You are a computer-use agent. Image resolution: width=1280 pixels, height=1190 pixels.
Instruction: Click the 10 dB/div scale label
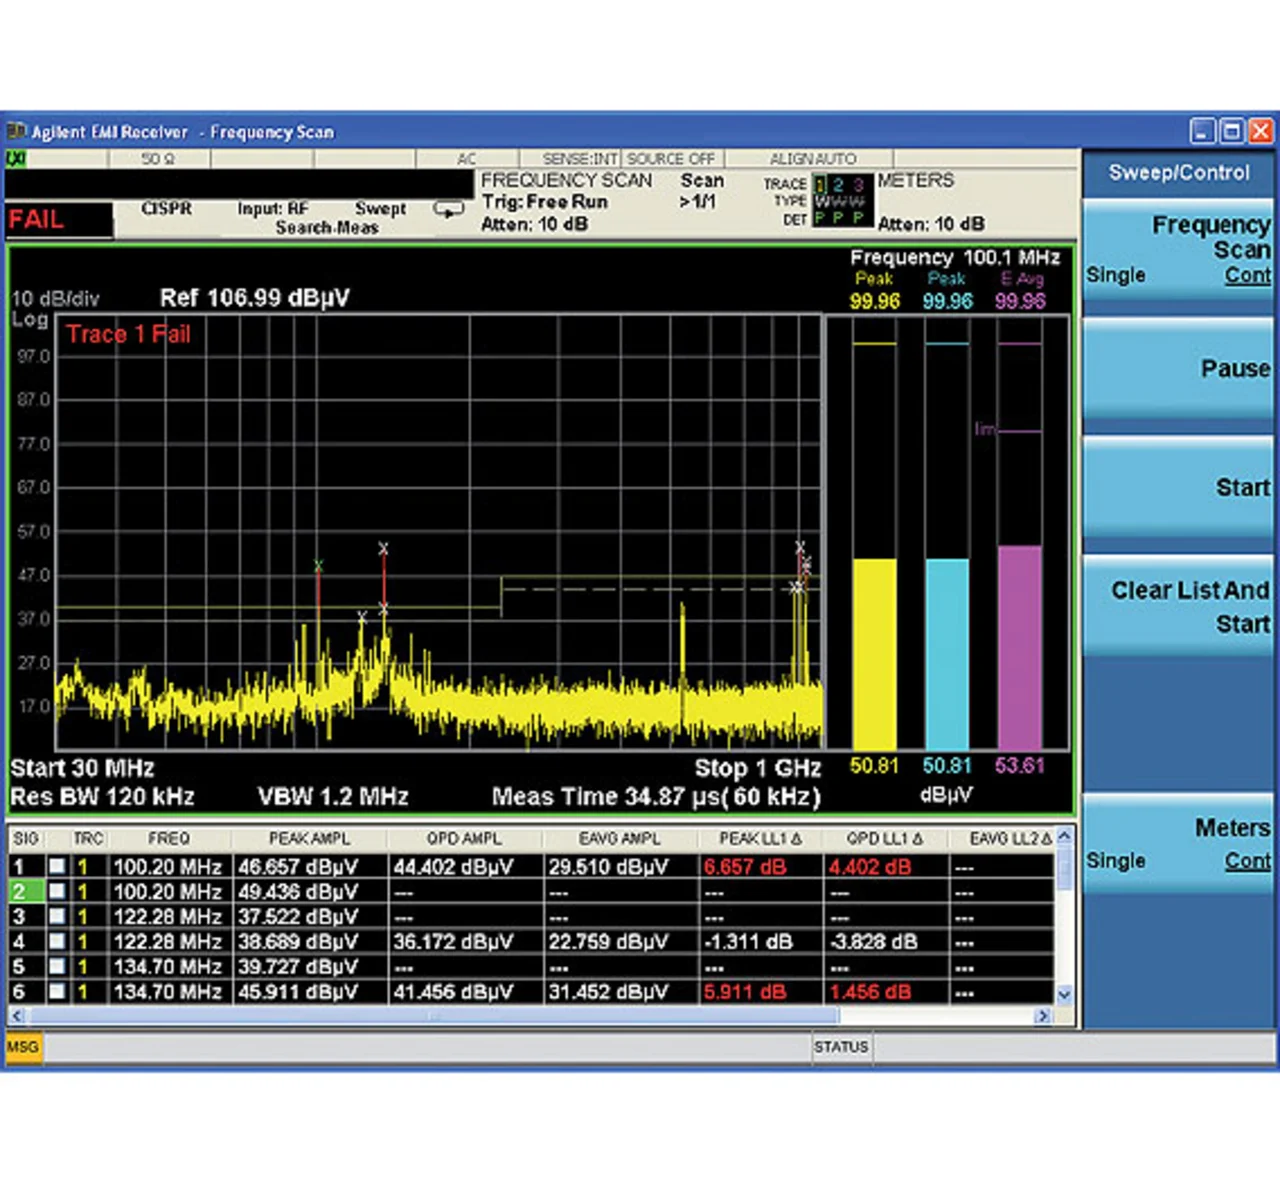tap(55, 298)
